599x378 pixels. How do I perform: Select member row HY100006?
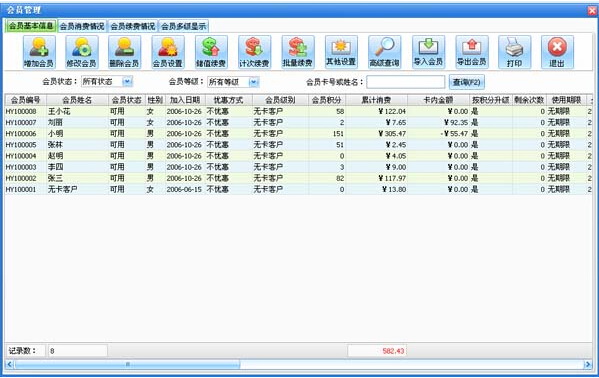(298, 133)
